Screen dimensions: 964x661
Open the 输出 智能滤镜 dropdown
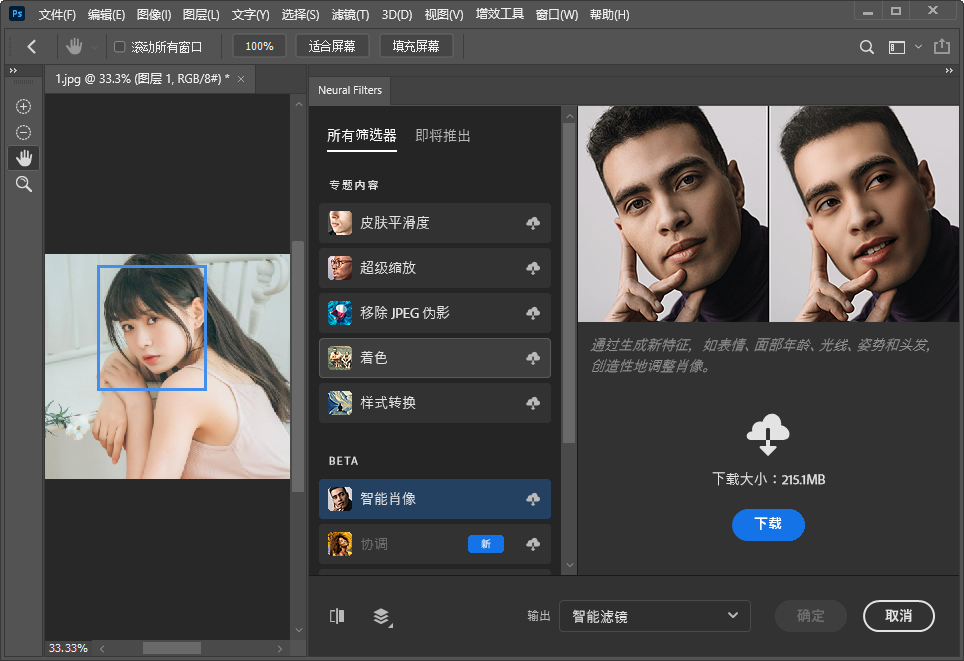point(654,616)
